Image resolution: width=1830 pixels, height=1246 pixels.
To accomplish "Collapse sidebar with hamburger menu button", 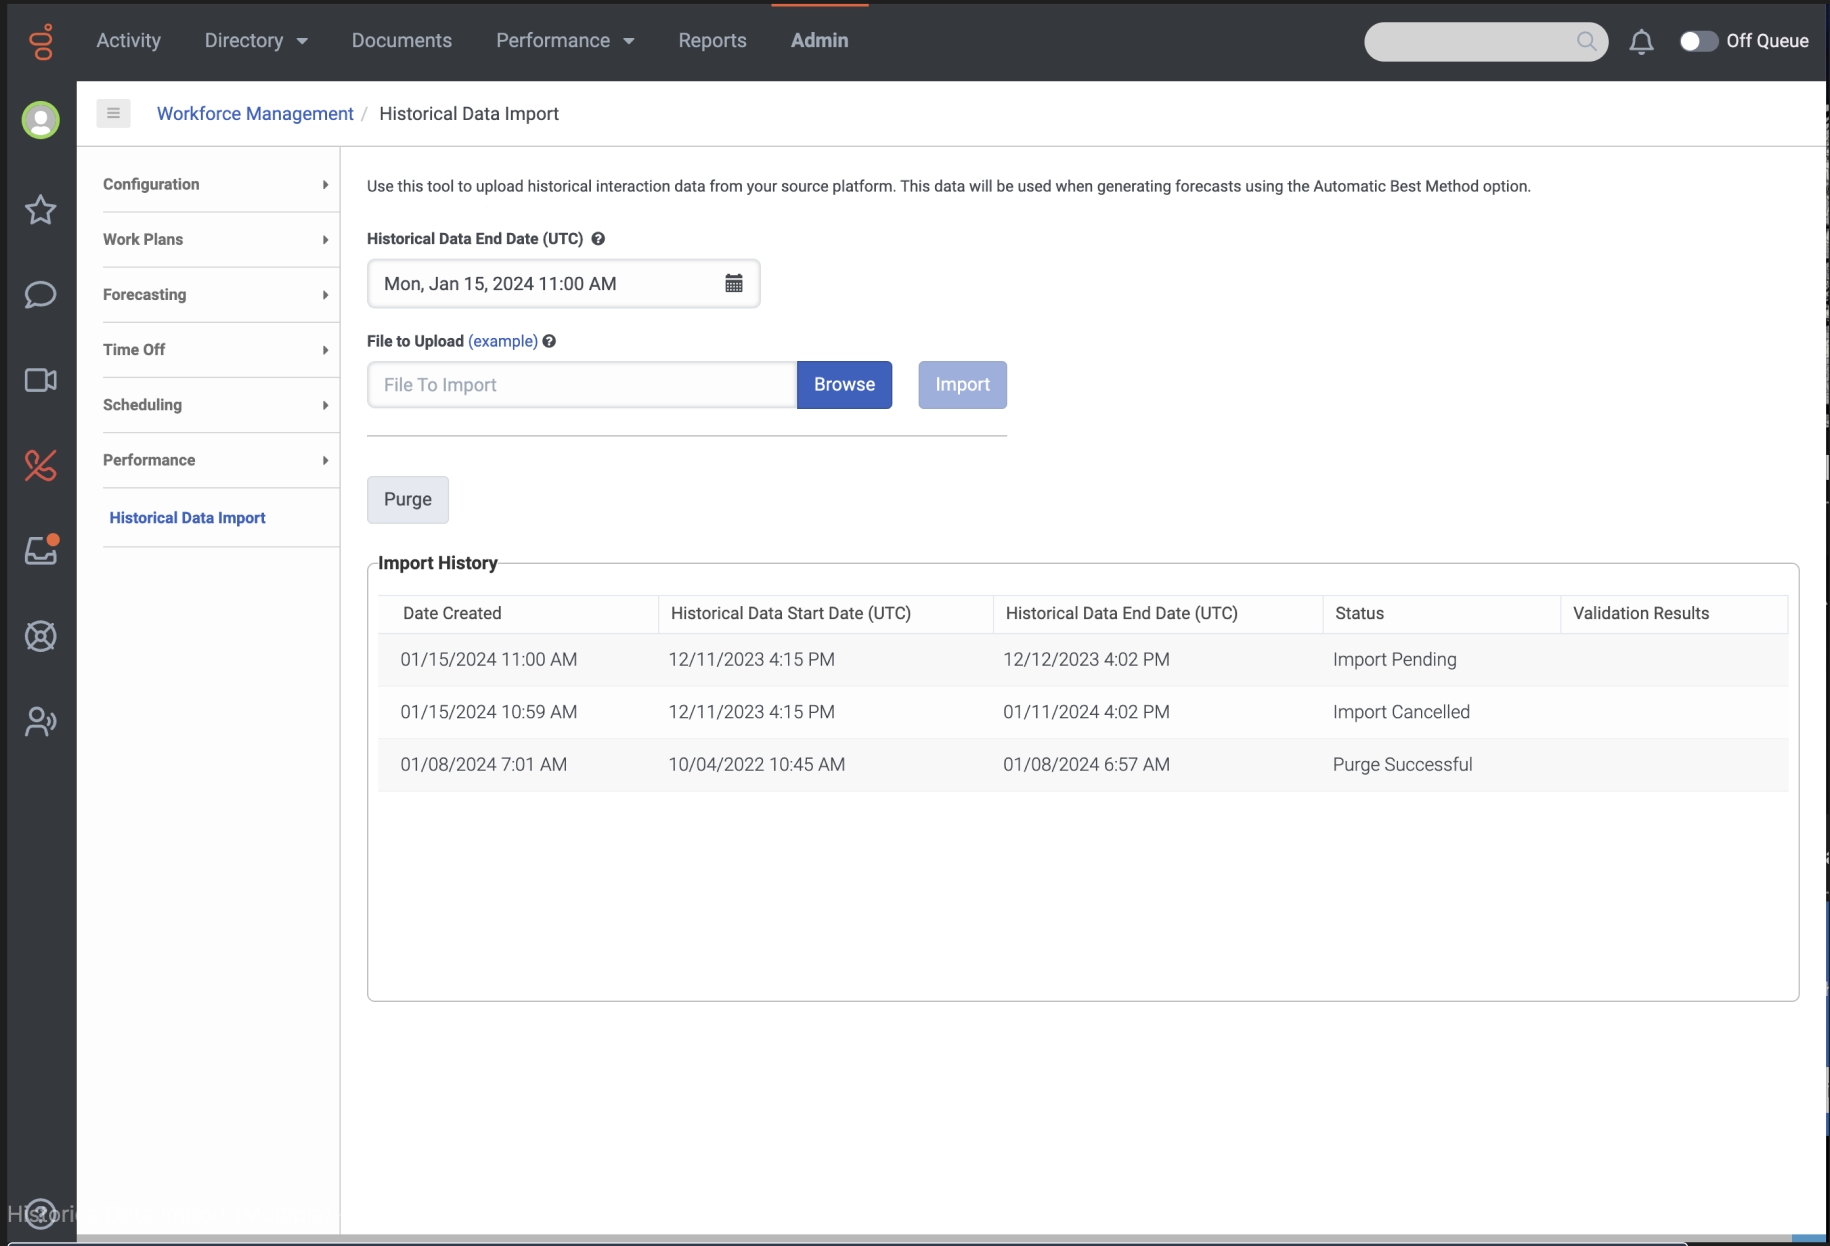I will pyautogui.click(x=113, y=113).
